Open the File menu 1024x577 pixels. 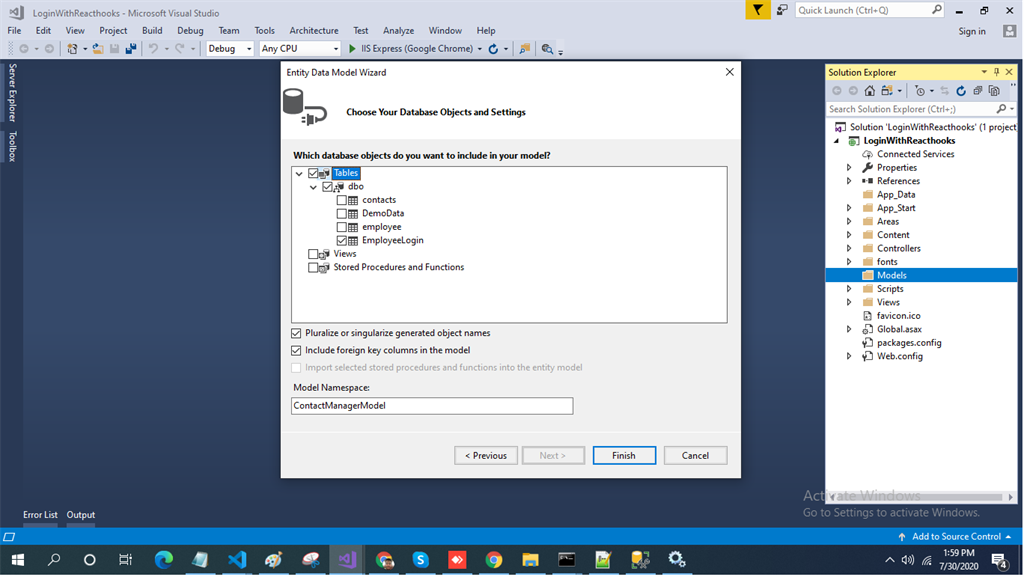[x=14, y=31]
